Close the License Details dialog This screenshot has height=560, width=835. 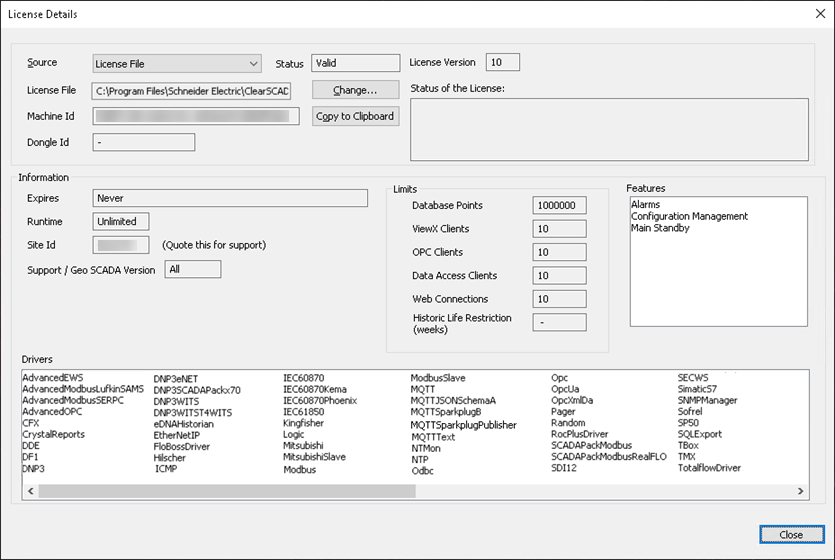point(790,534)
